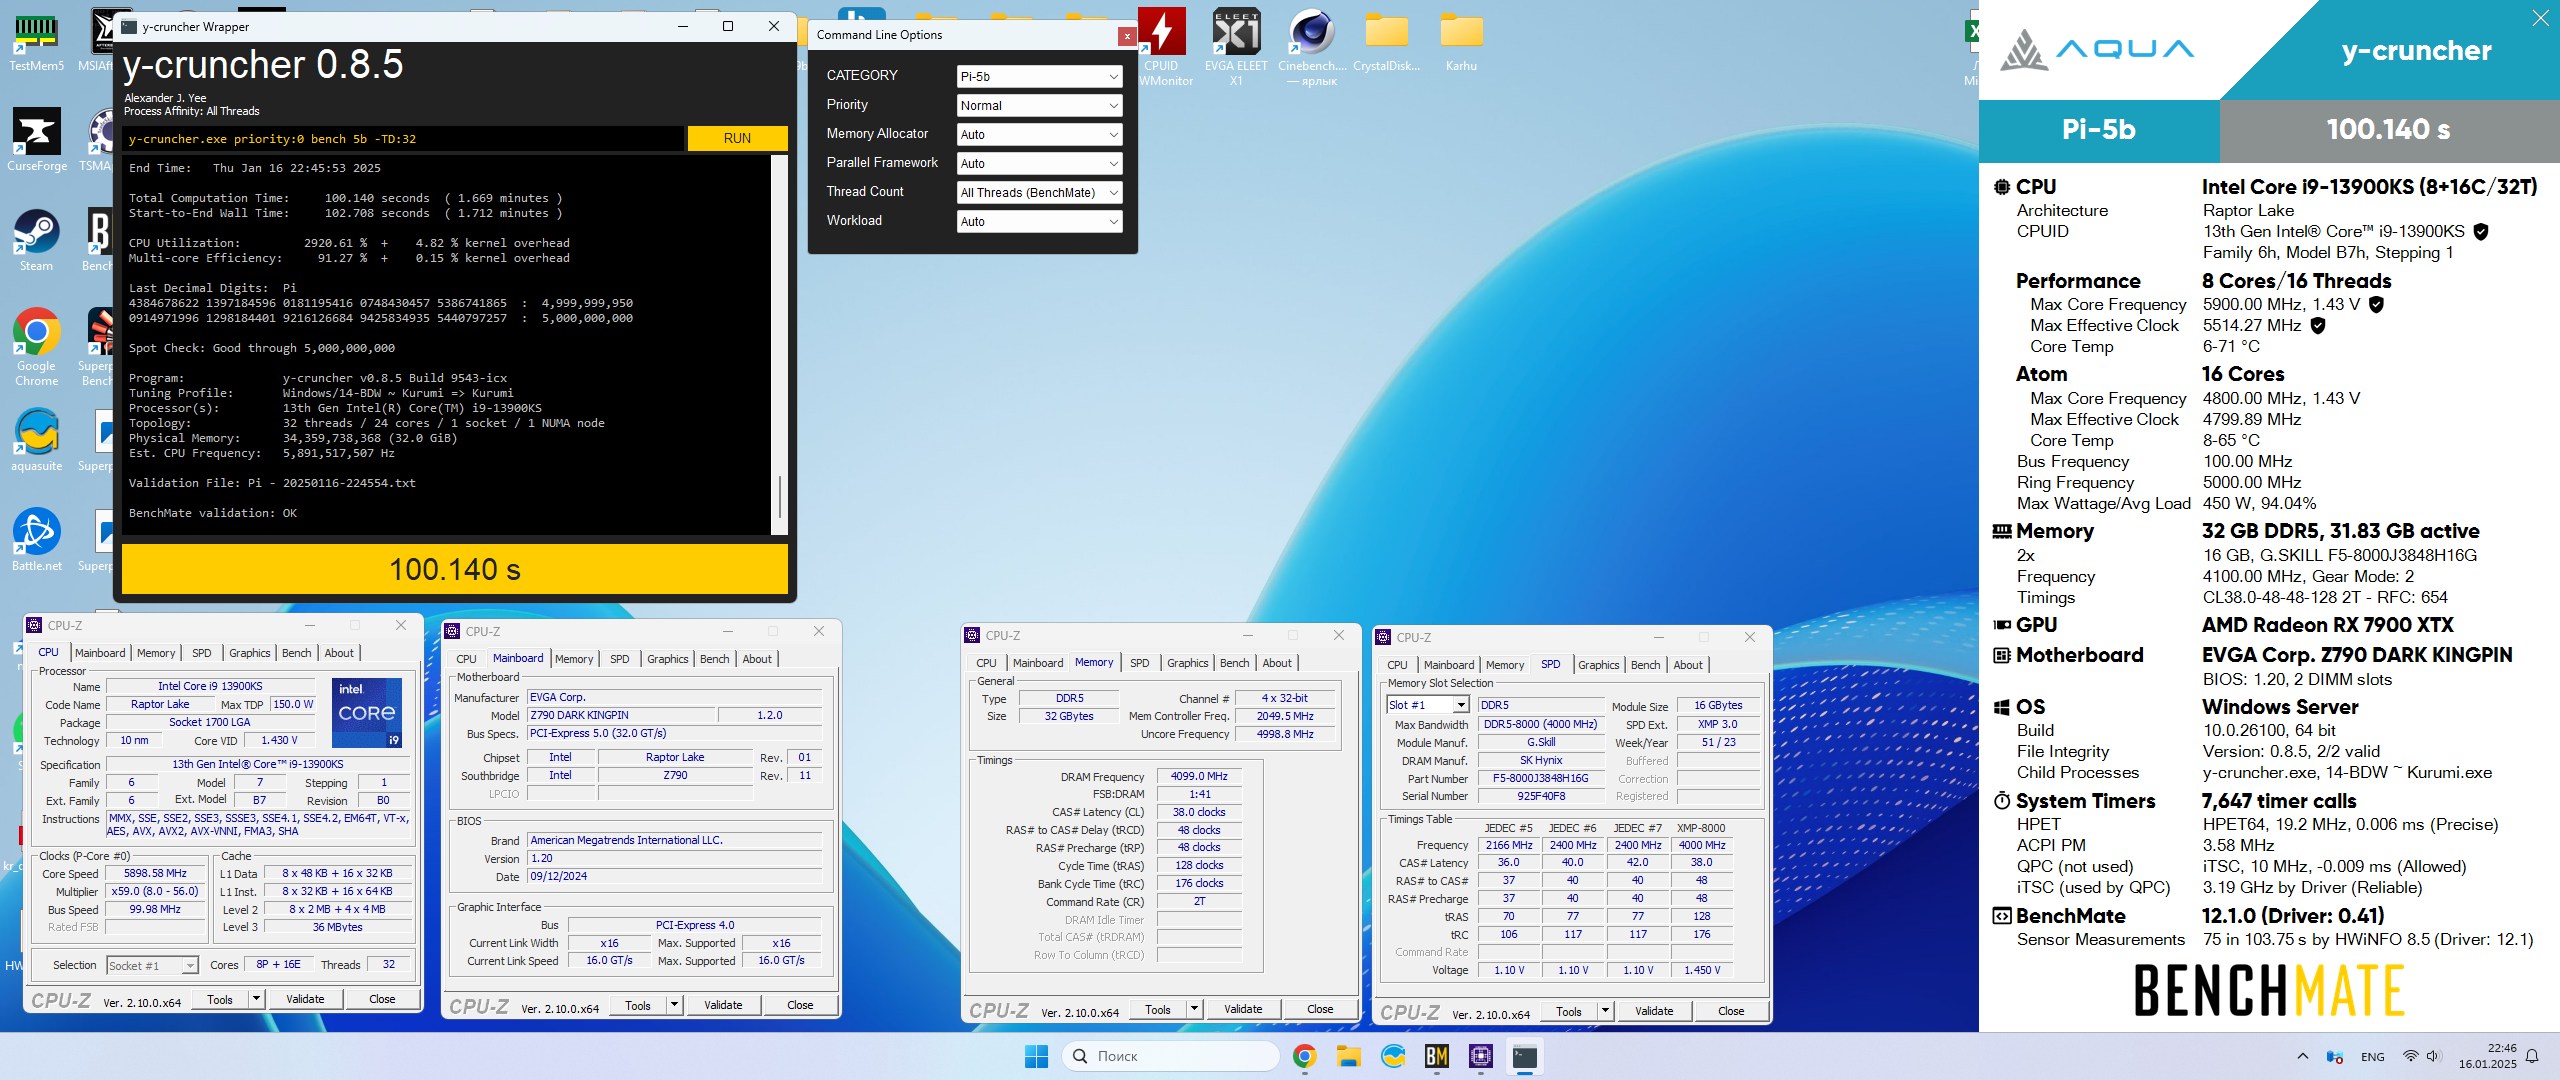The image size is (2560, 1080).
Task: Open Karhu folder on desktop
Action: pyautogui.click(x=1461, y=40)
